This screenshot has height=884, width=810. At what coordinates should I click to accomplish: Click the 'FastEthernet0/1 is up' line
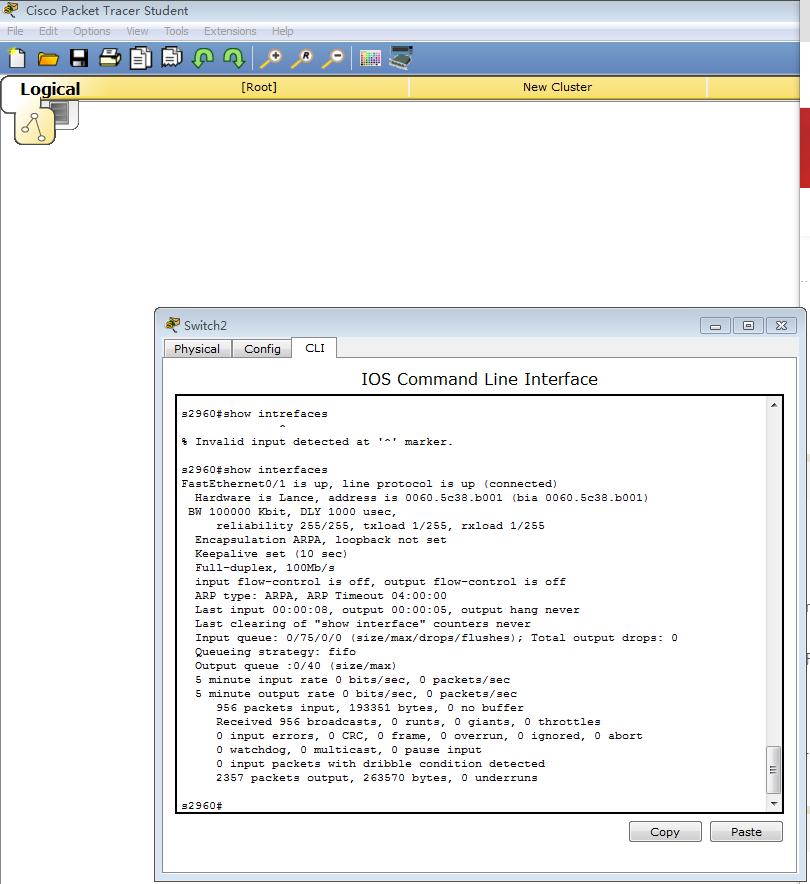369,484
